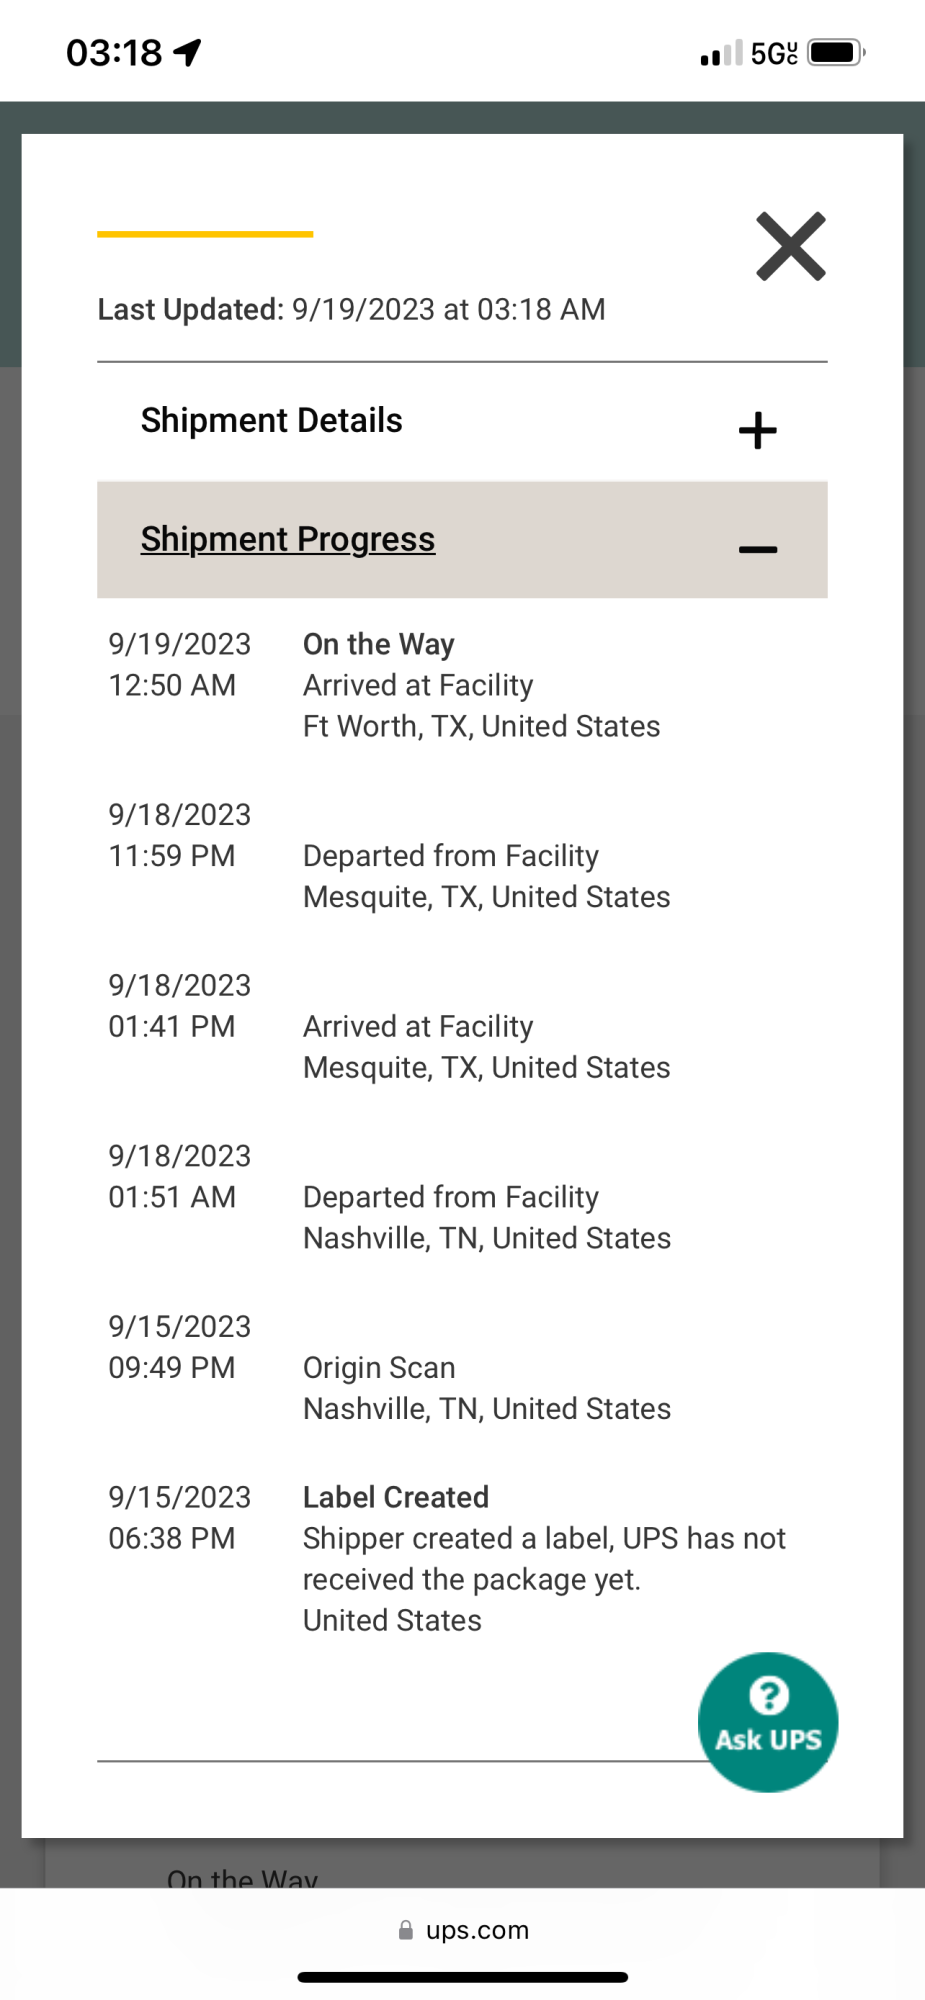
Task: Open the Ask UPS chat button
Action: [768, 1722]
